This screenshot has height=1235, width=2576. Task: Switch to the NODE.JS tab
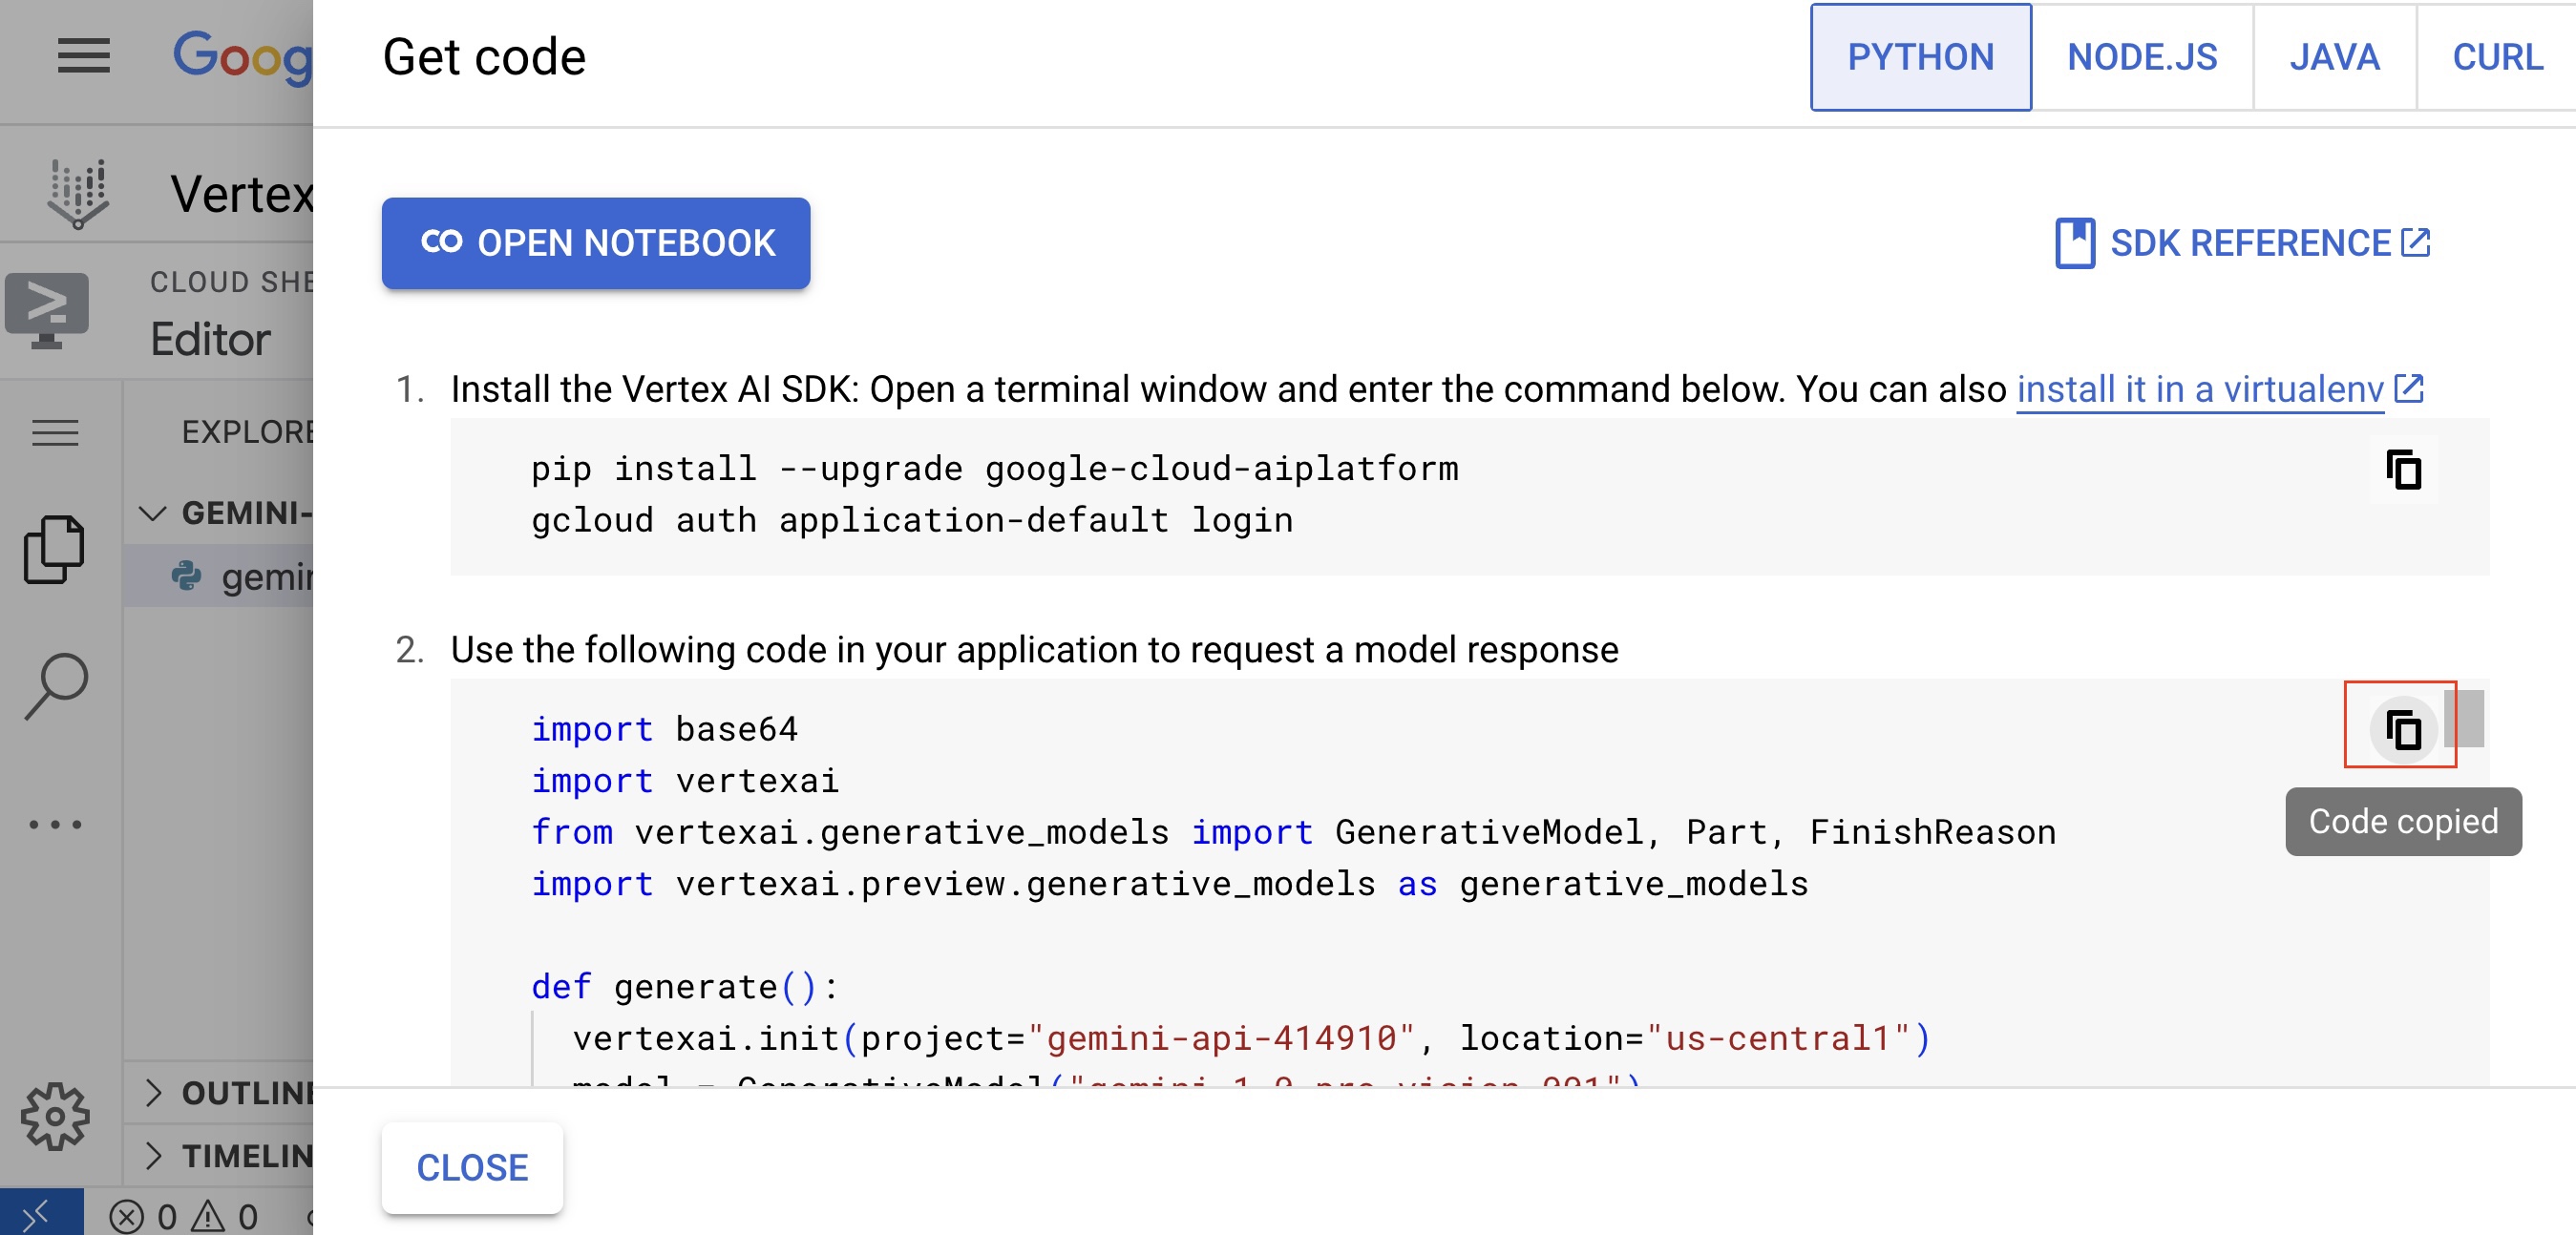click(2141, 57)
